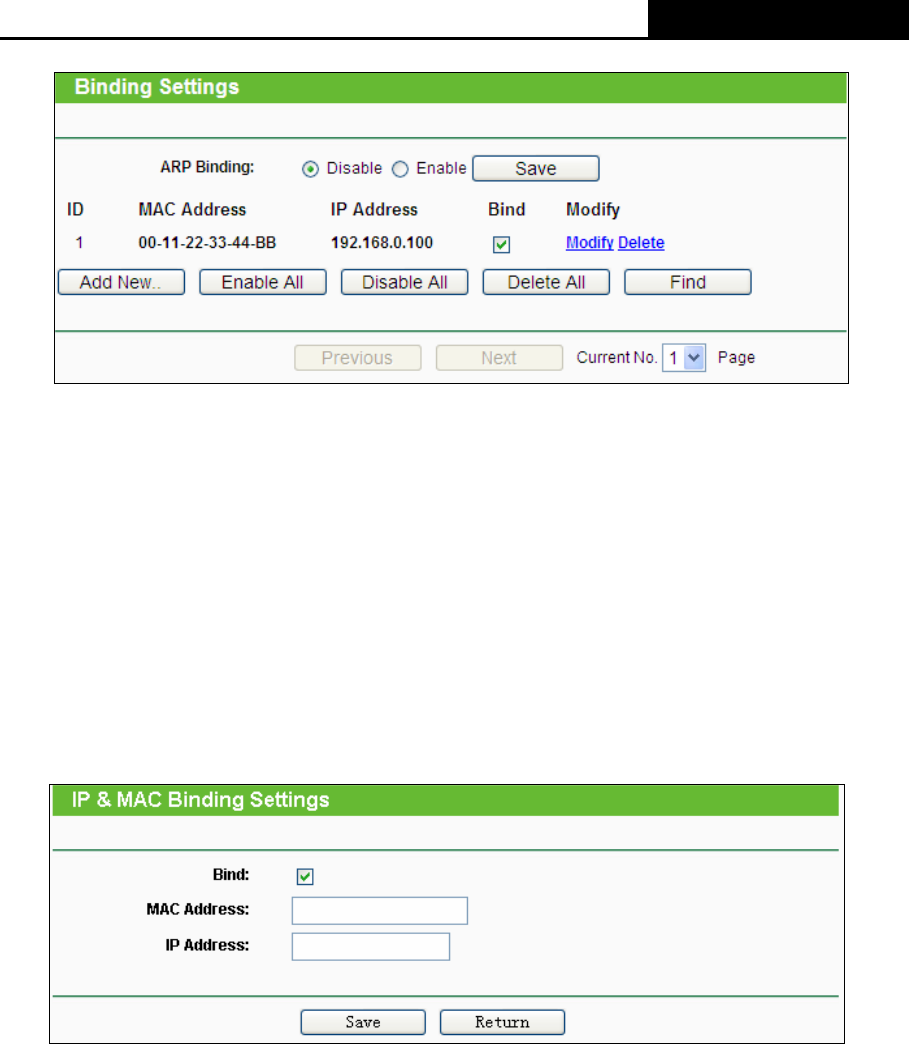Click the IP & MAC Binding Settings title
The height and width of the screenshot is (1044, 909).
[x=200, y=800]
